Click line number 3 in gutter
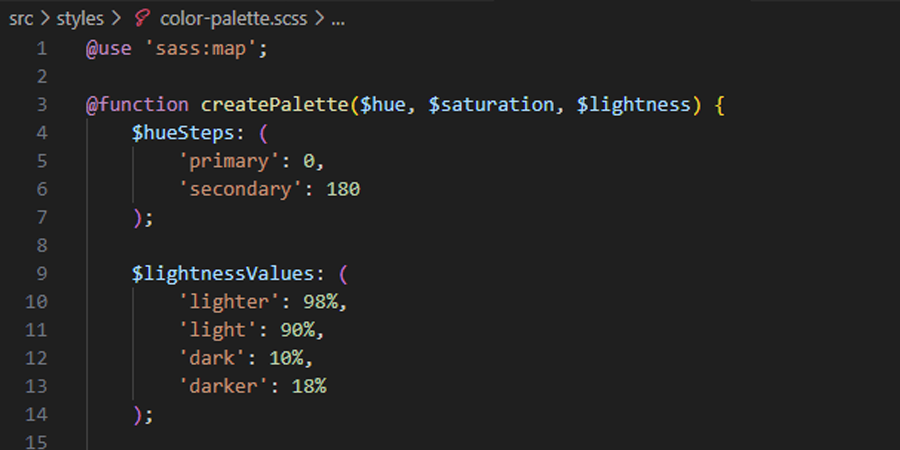 point(41,104)
